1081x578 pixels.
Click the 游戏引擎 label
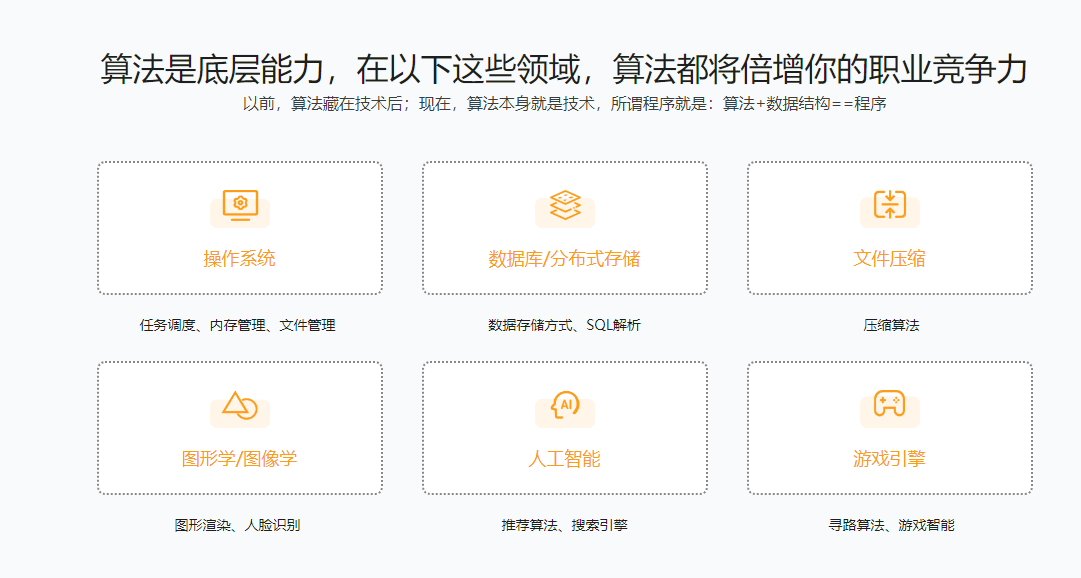coord(889,458)
